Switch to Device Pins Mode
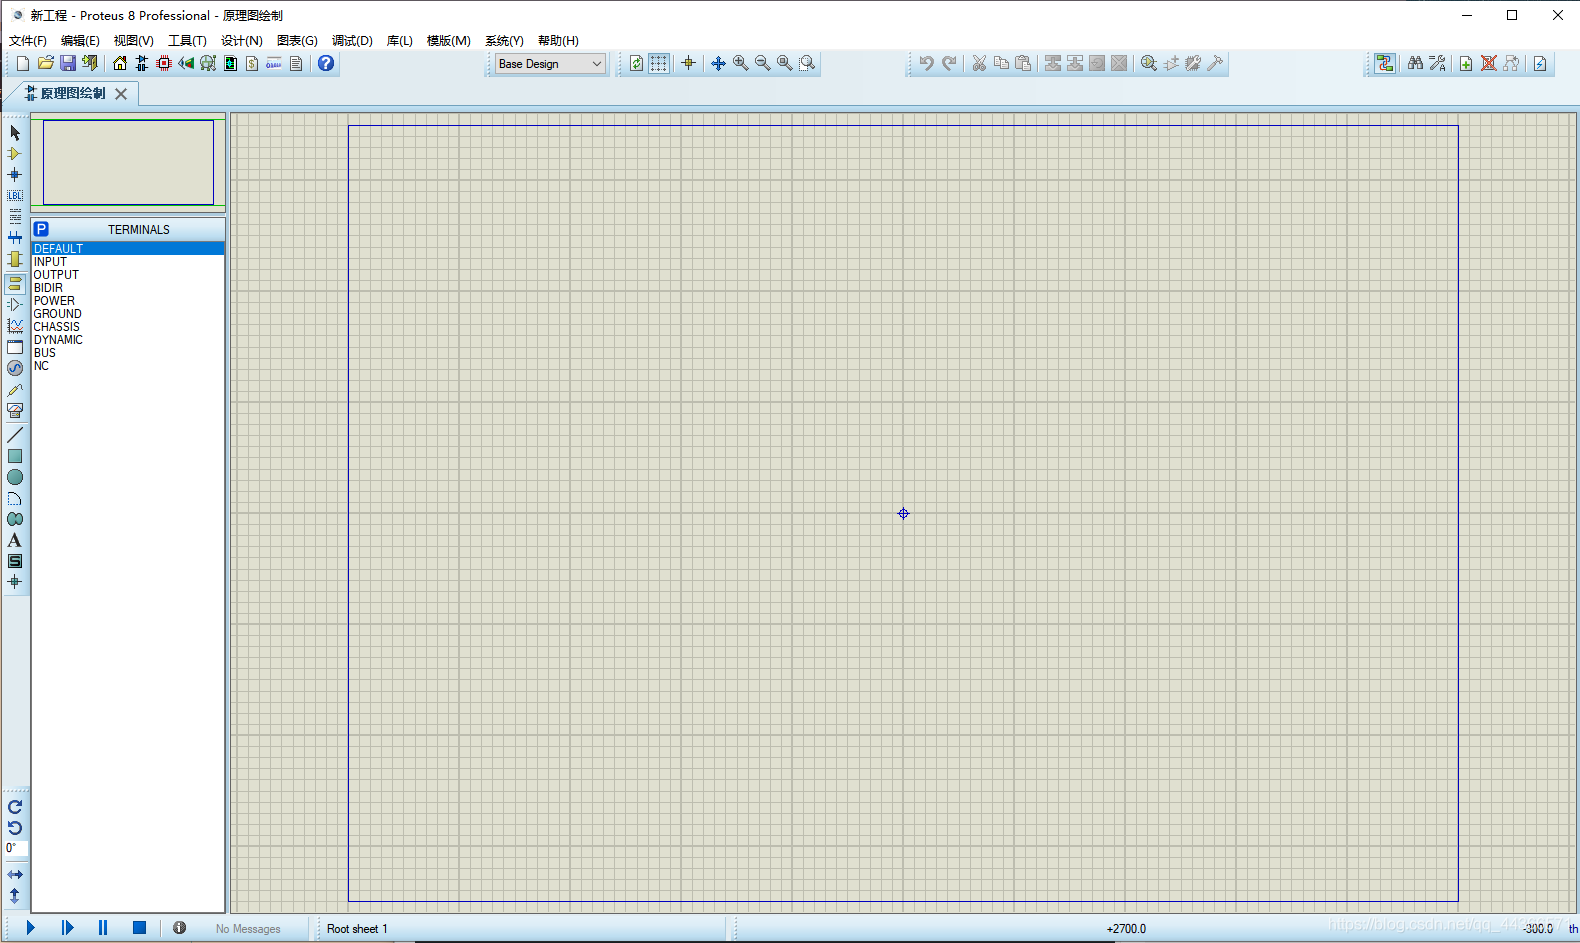This screenshot has height=943, width=1580. (15, 305)
